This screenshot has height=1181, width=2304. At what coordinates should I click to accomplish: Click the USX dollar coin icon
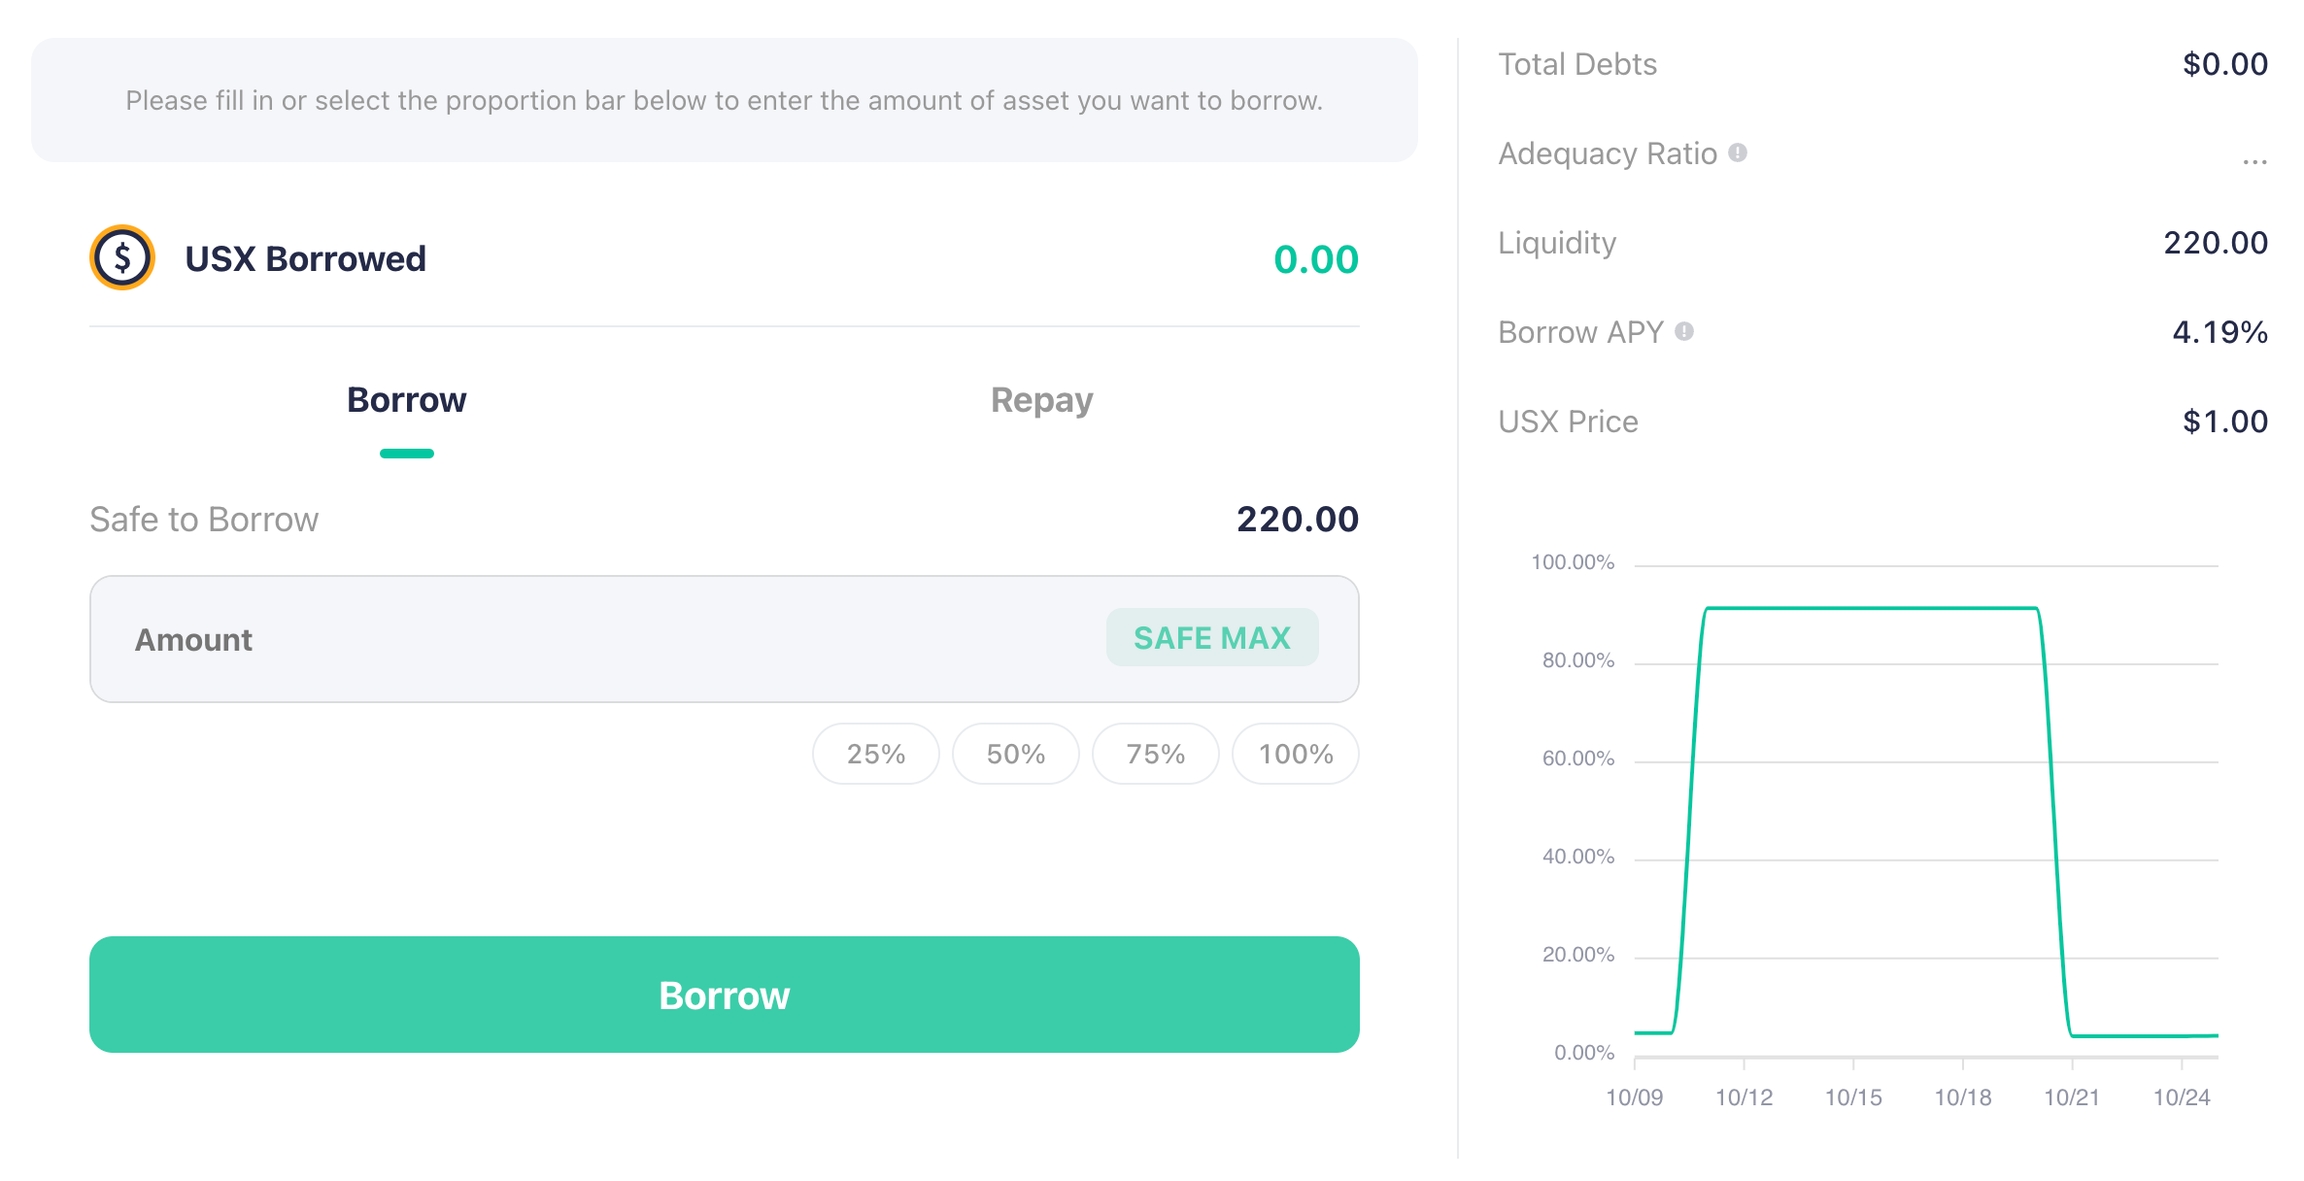coord(122,258)
